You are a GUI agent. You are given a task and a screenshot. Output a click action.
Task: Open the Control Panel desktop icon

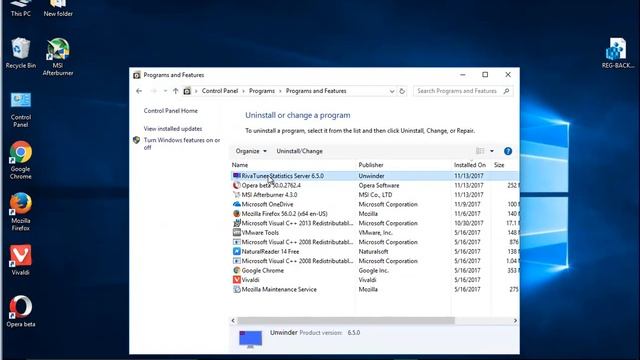point(20,109)
